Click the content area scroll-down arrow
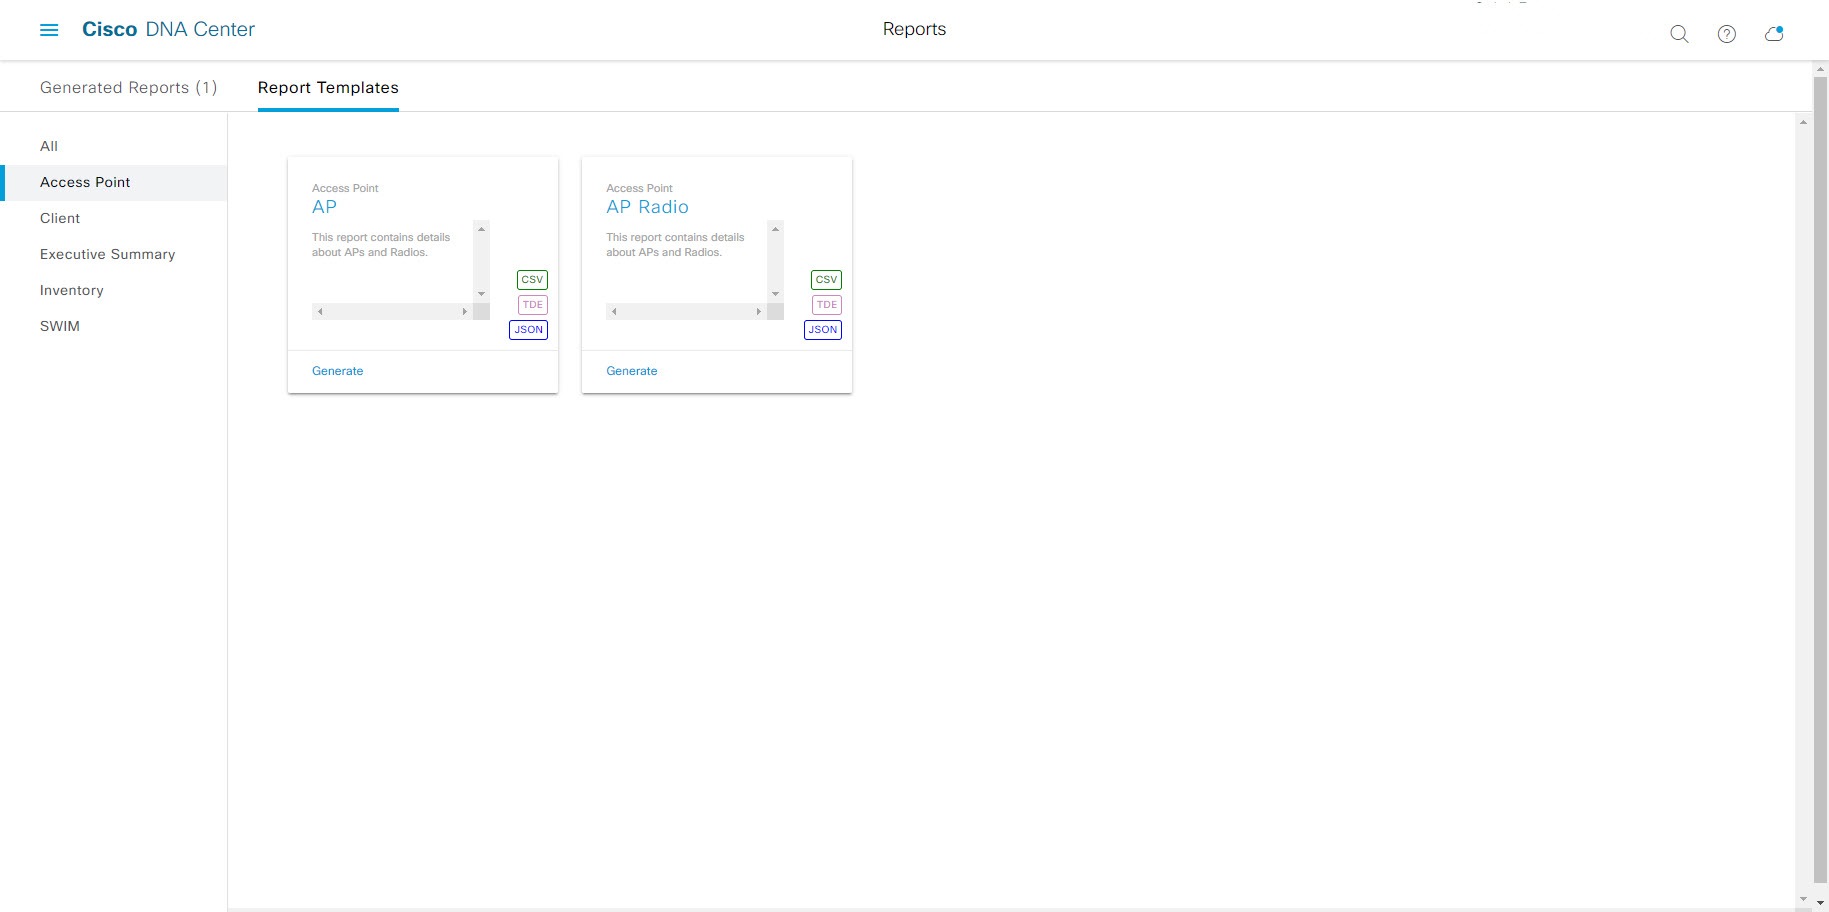 pos(1802,901)
